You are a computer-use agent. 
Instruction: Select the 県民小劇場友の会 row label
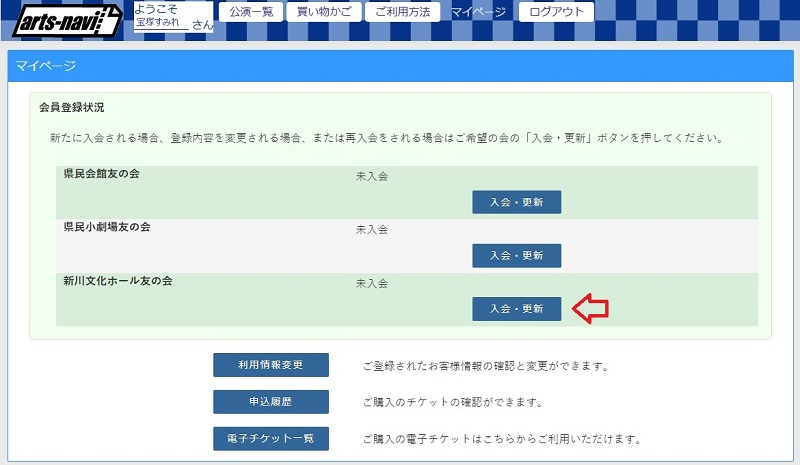coord(107,227)
